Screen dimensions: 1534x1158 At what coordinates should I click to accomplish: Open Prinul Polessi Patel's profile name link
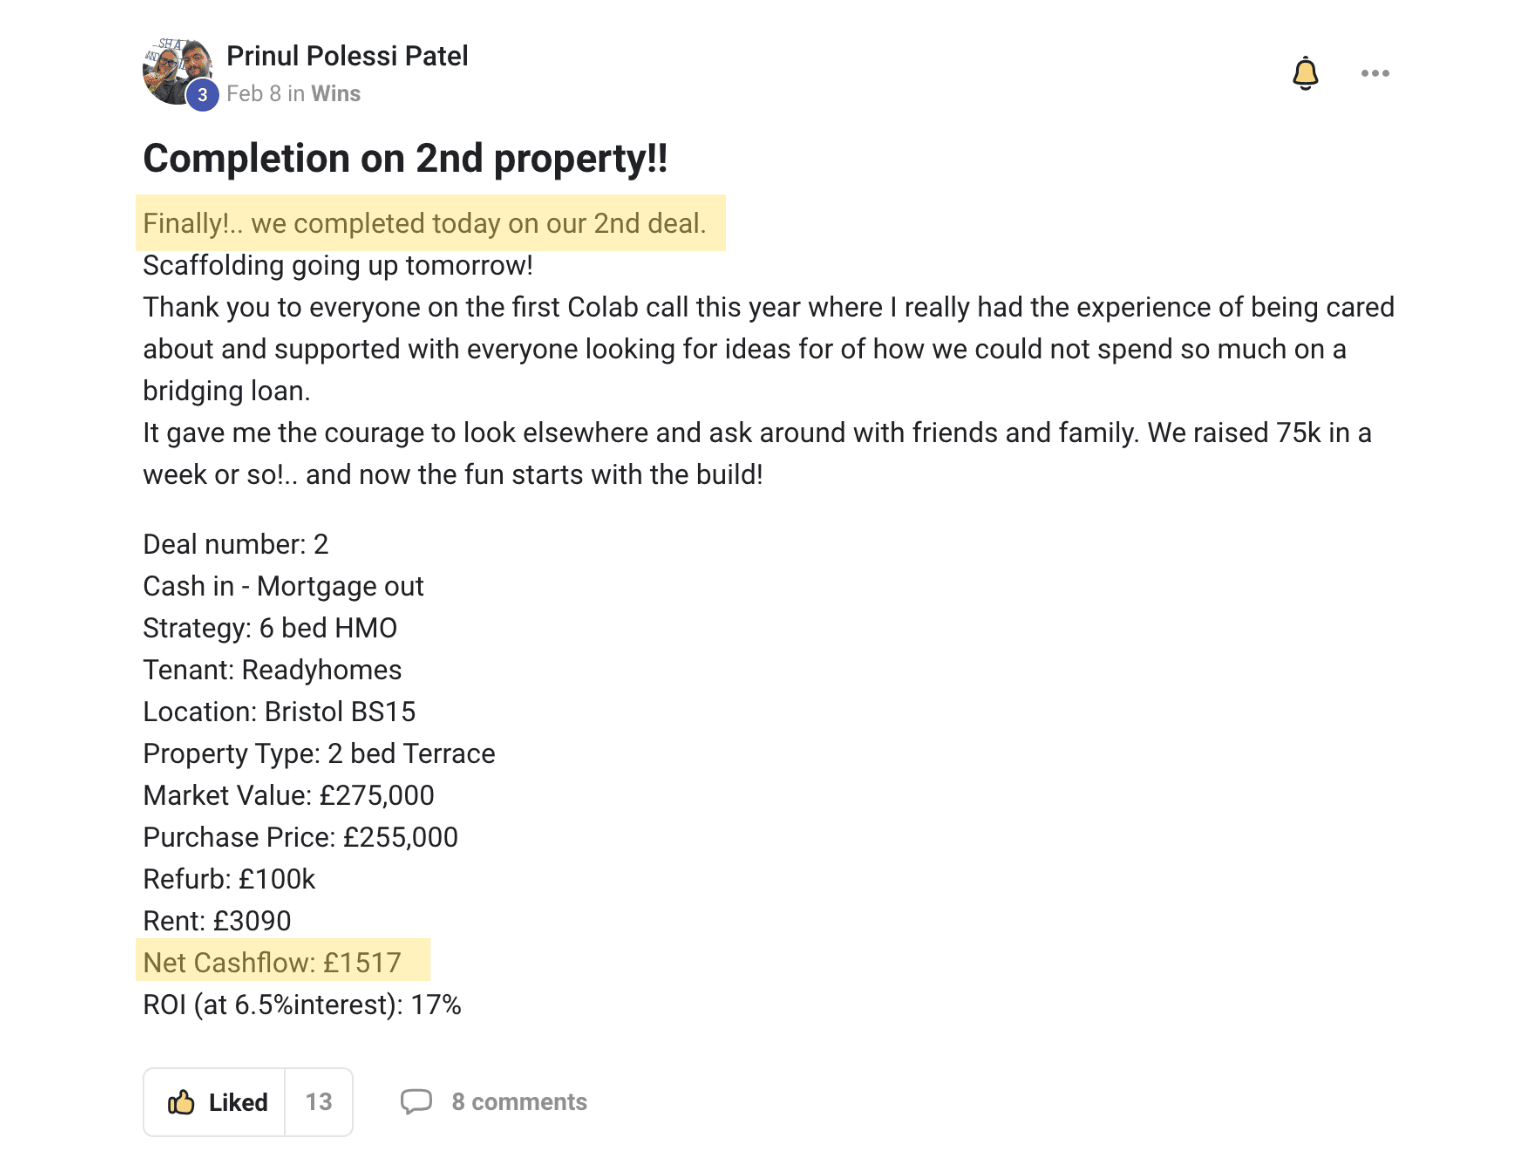point(347,56)
